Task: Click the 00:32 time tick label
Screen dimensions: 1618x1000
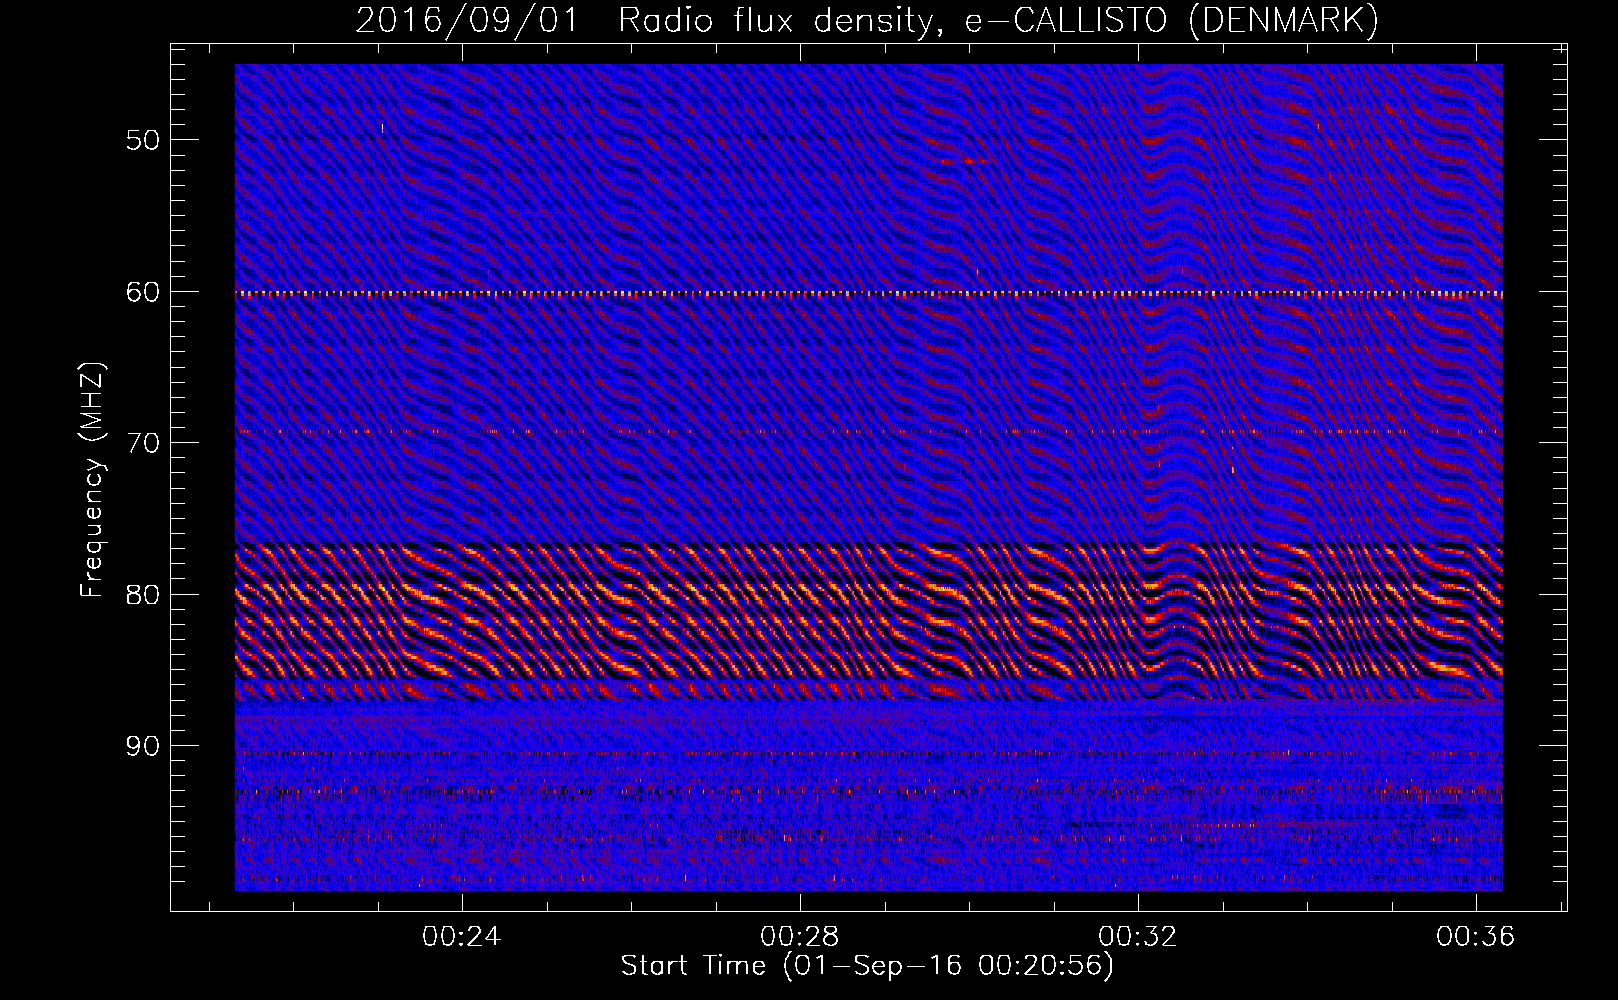Action: (1137, 937)
